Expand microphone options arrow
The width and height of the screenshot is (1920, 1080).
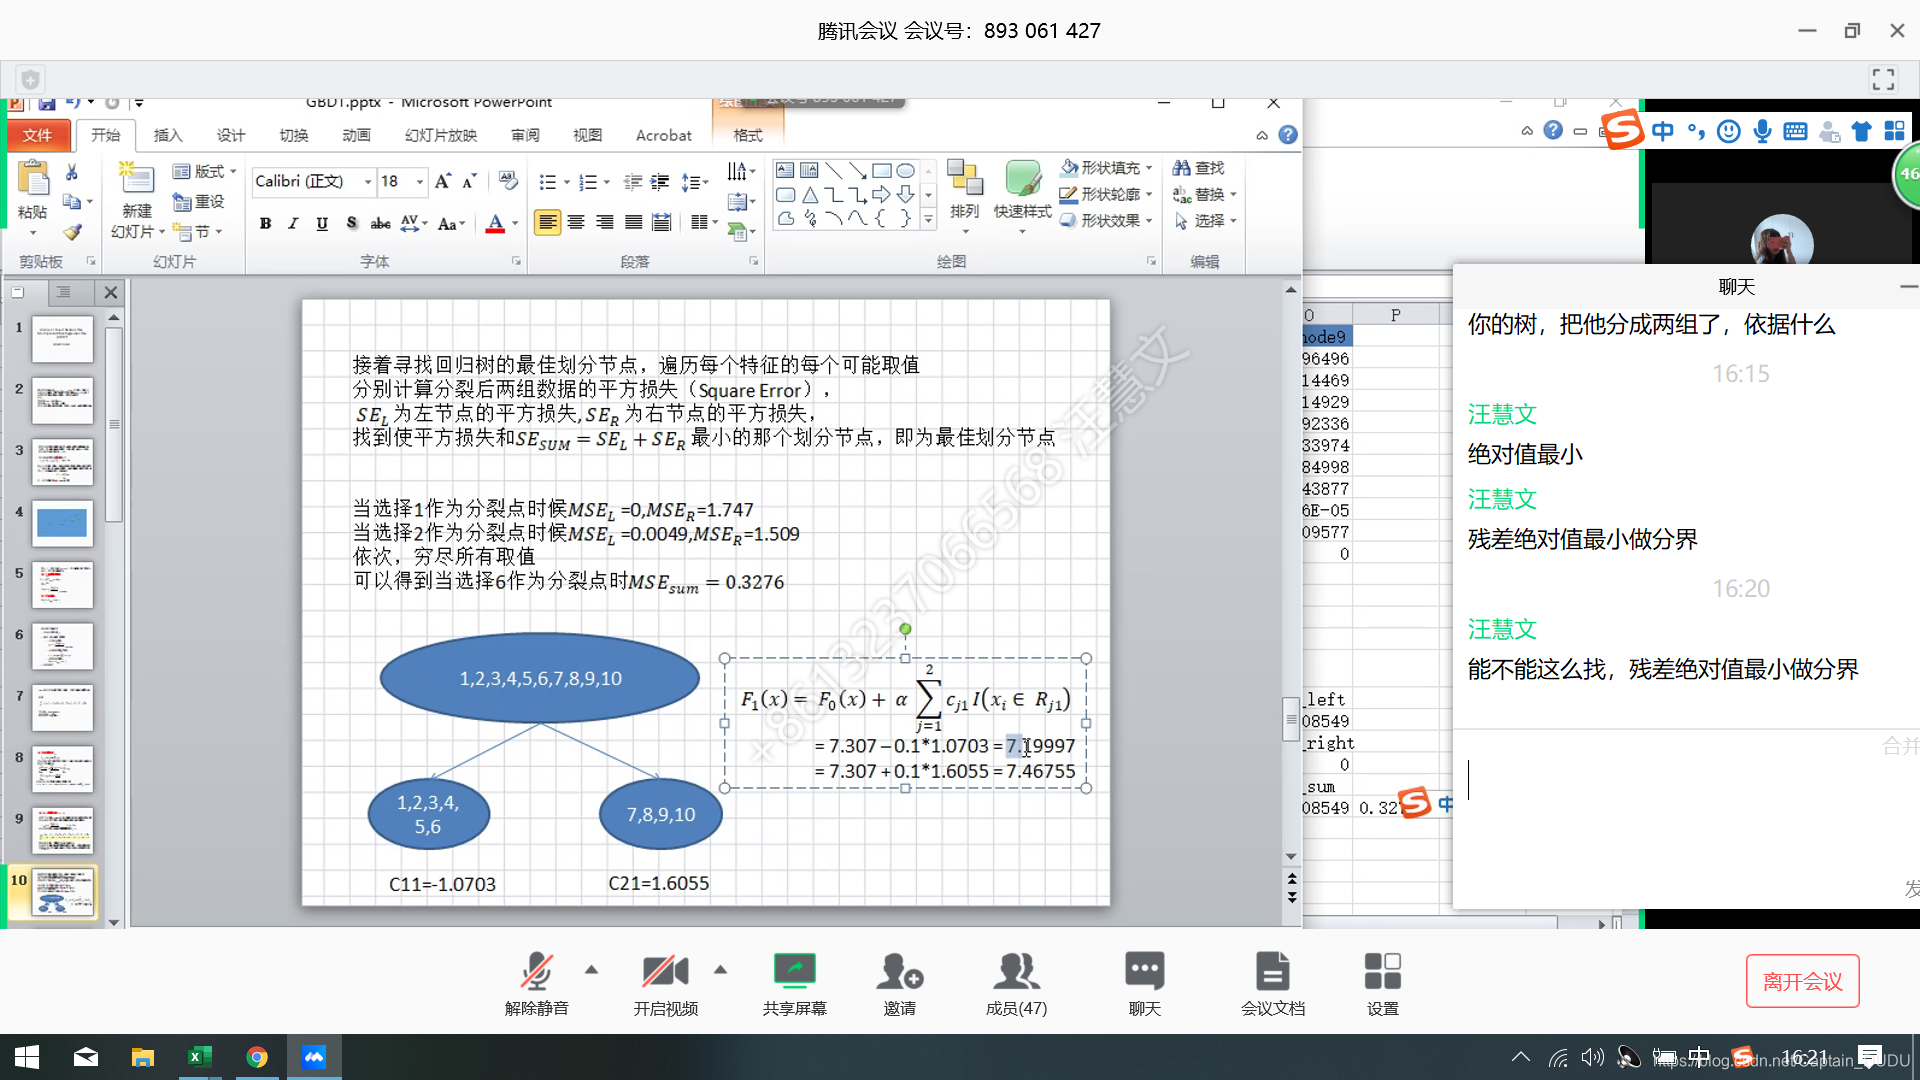(x=592, y=969)
